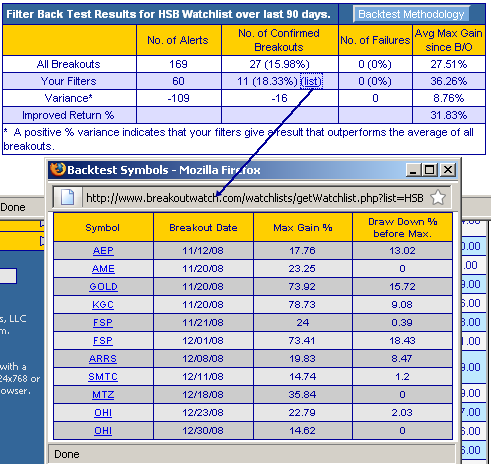This screenshot has width=491, height=464.
Task: Open the (list) link for Your Filters
Action: pyautogui.click(x=311, y=81)
